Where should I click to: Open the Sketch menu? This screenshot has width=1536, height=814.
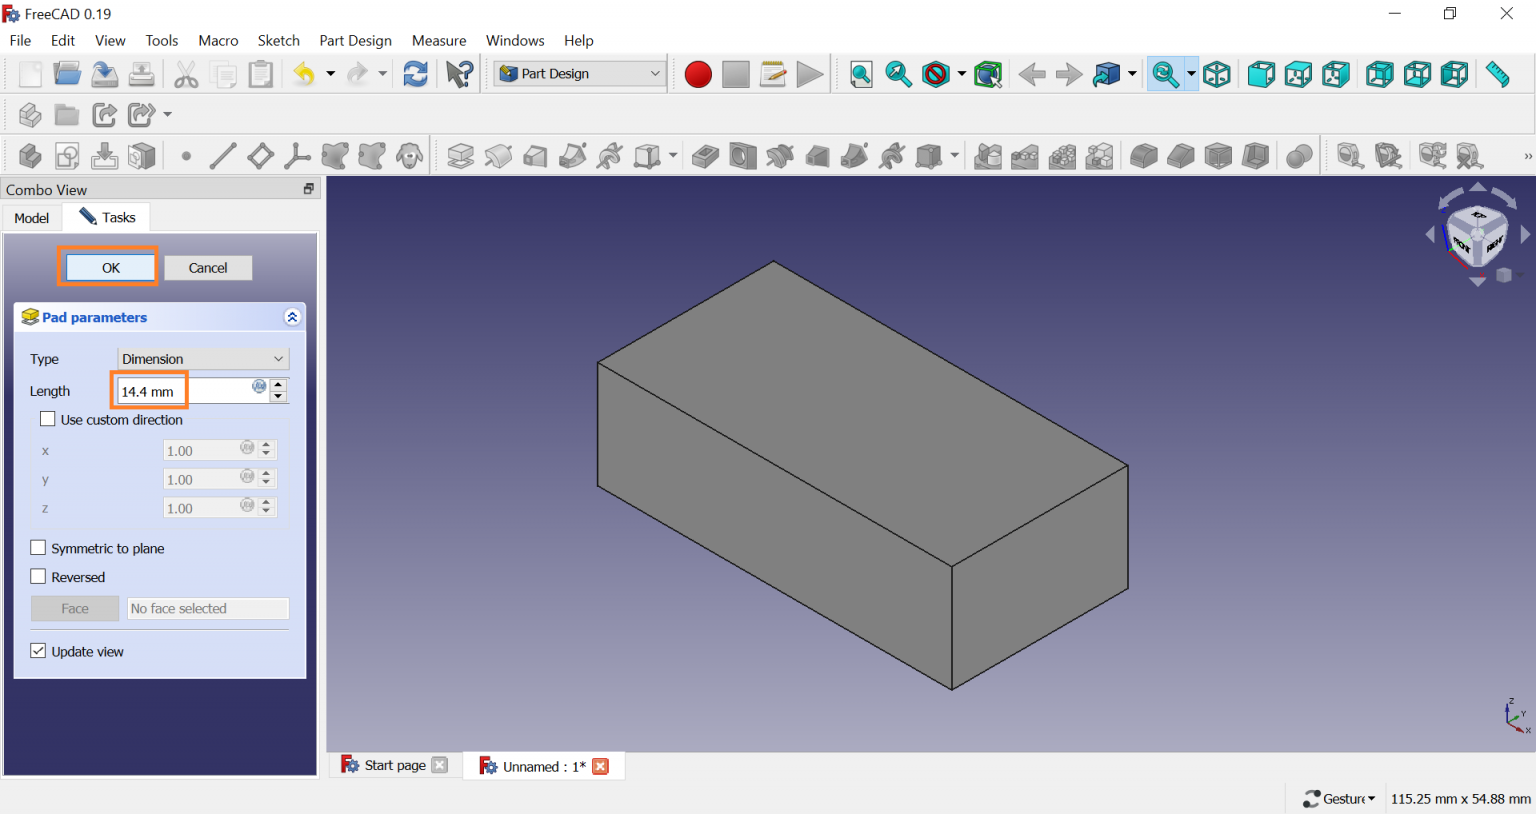278,41
